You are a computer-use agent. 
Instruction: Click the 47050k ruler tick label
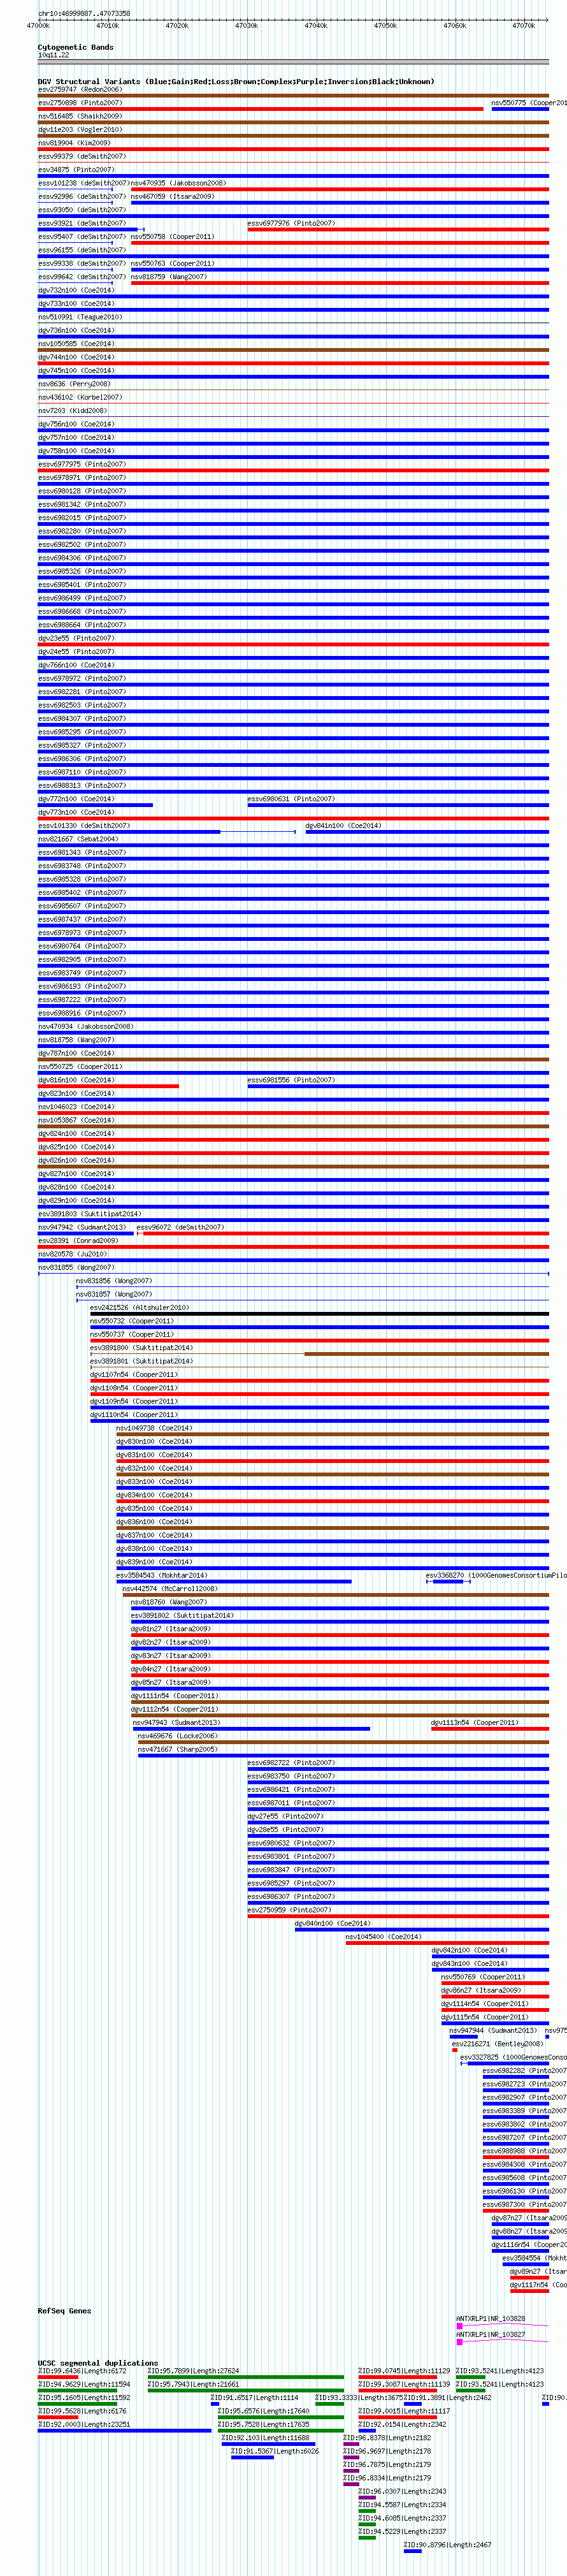point(385,26)
